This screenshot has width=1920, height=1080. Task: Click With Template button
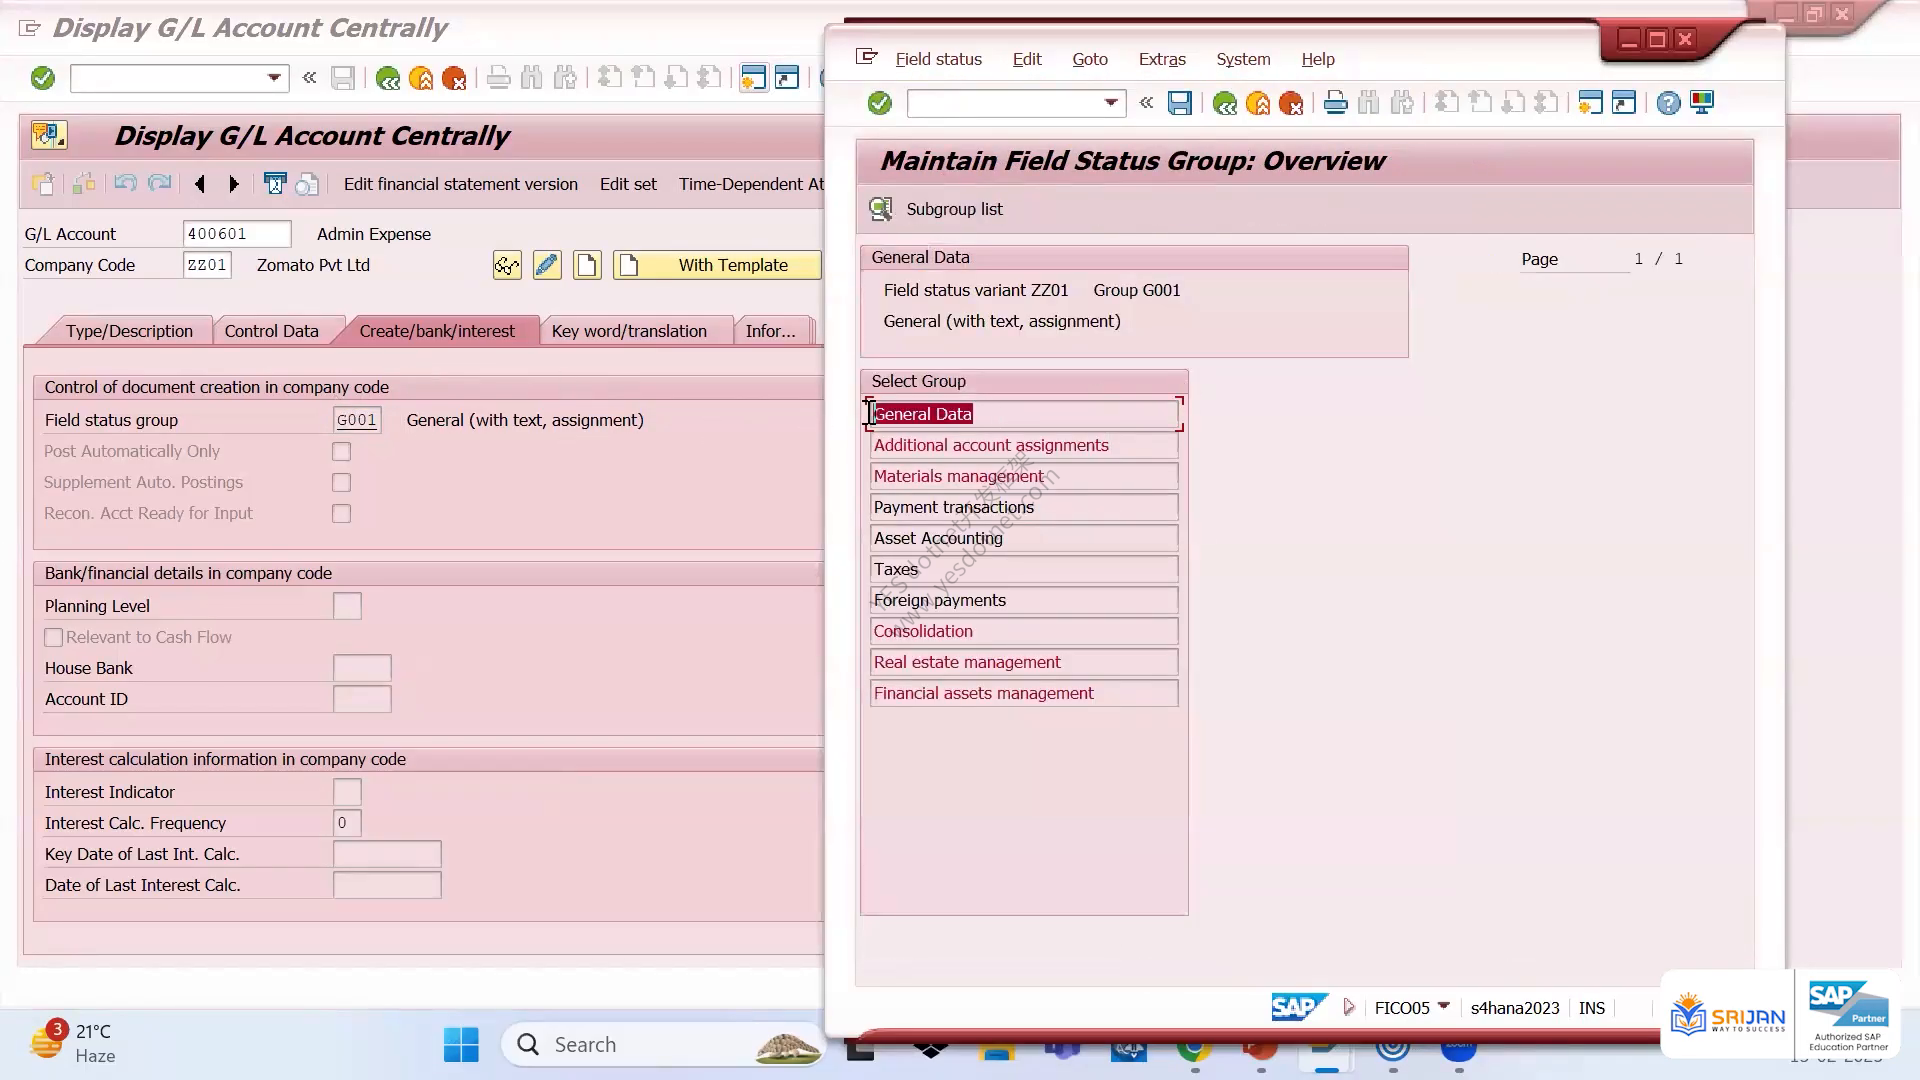(x=717, y=265)
